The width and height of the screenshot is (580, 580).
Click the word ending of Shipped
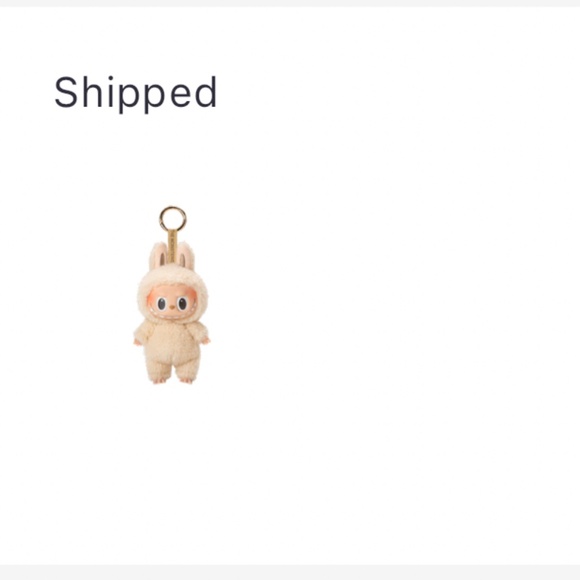pyautogui.click(x=194, y=92)
